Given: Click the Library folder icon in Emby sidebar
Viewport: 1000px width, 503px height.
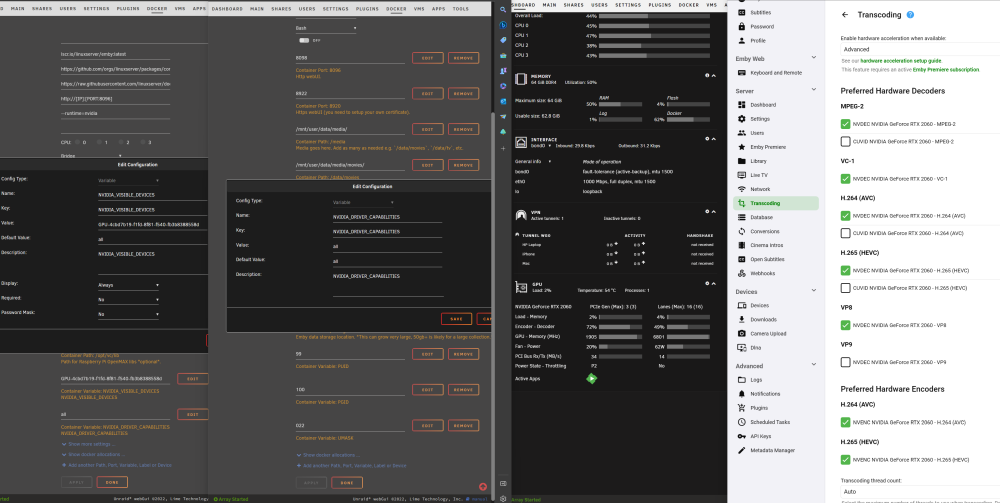Looking at the screenshot, I should point(741,161).
